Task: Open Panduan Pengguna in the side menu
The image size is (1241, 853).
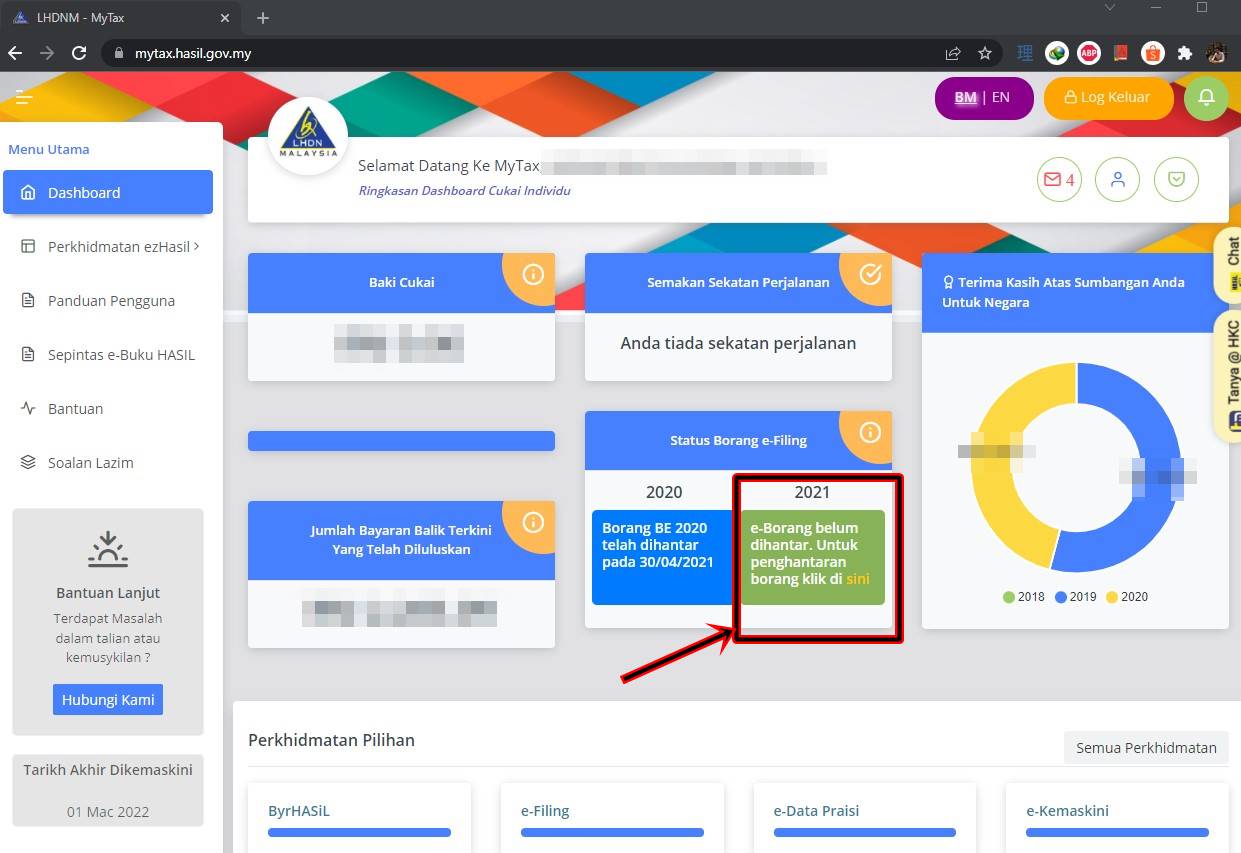Action: coord(108,301)
